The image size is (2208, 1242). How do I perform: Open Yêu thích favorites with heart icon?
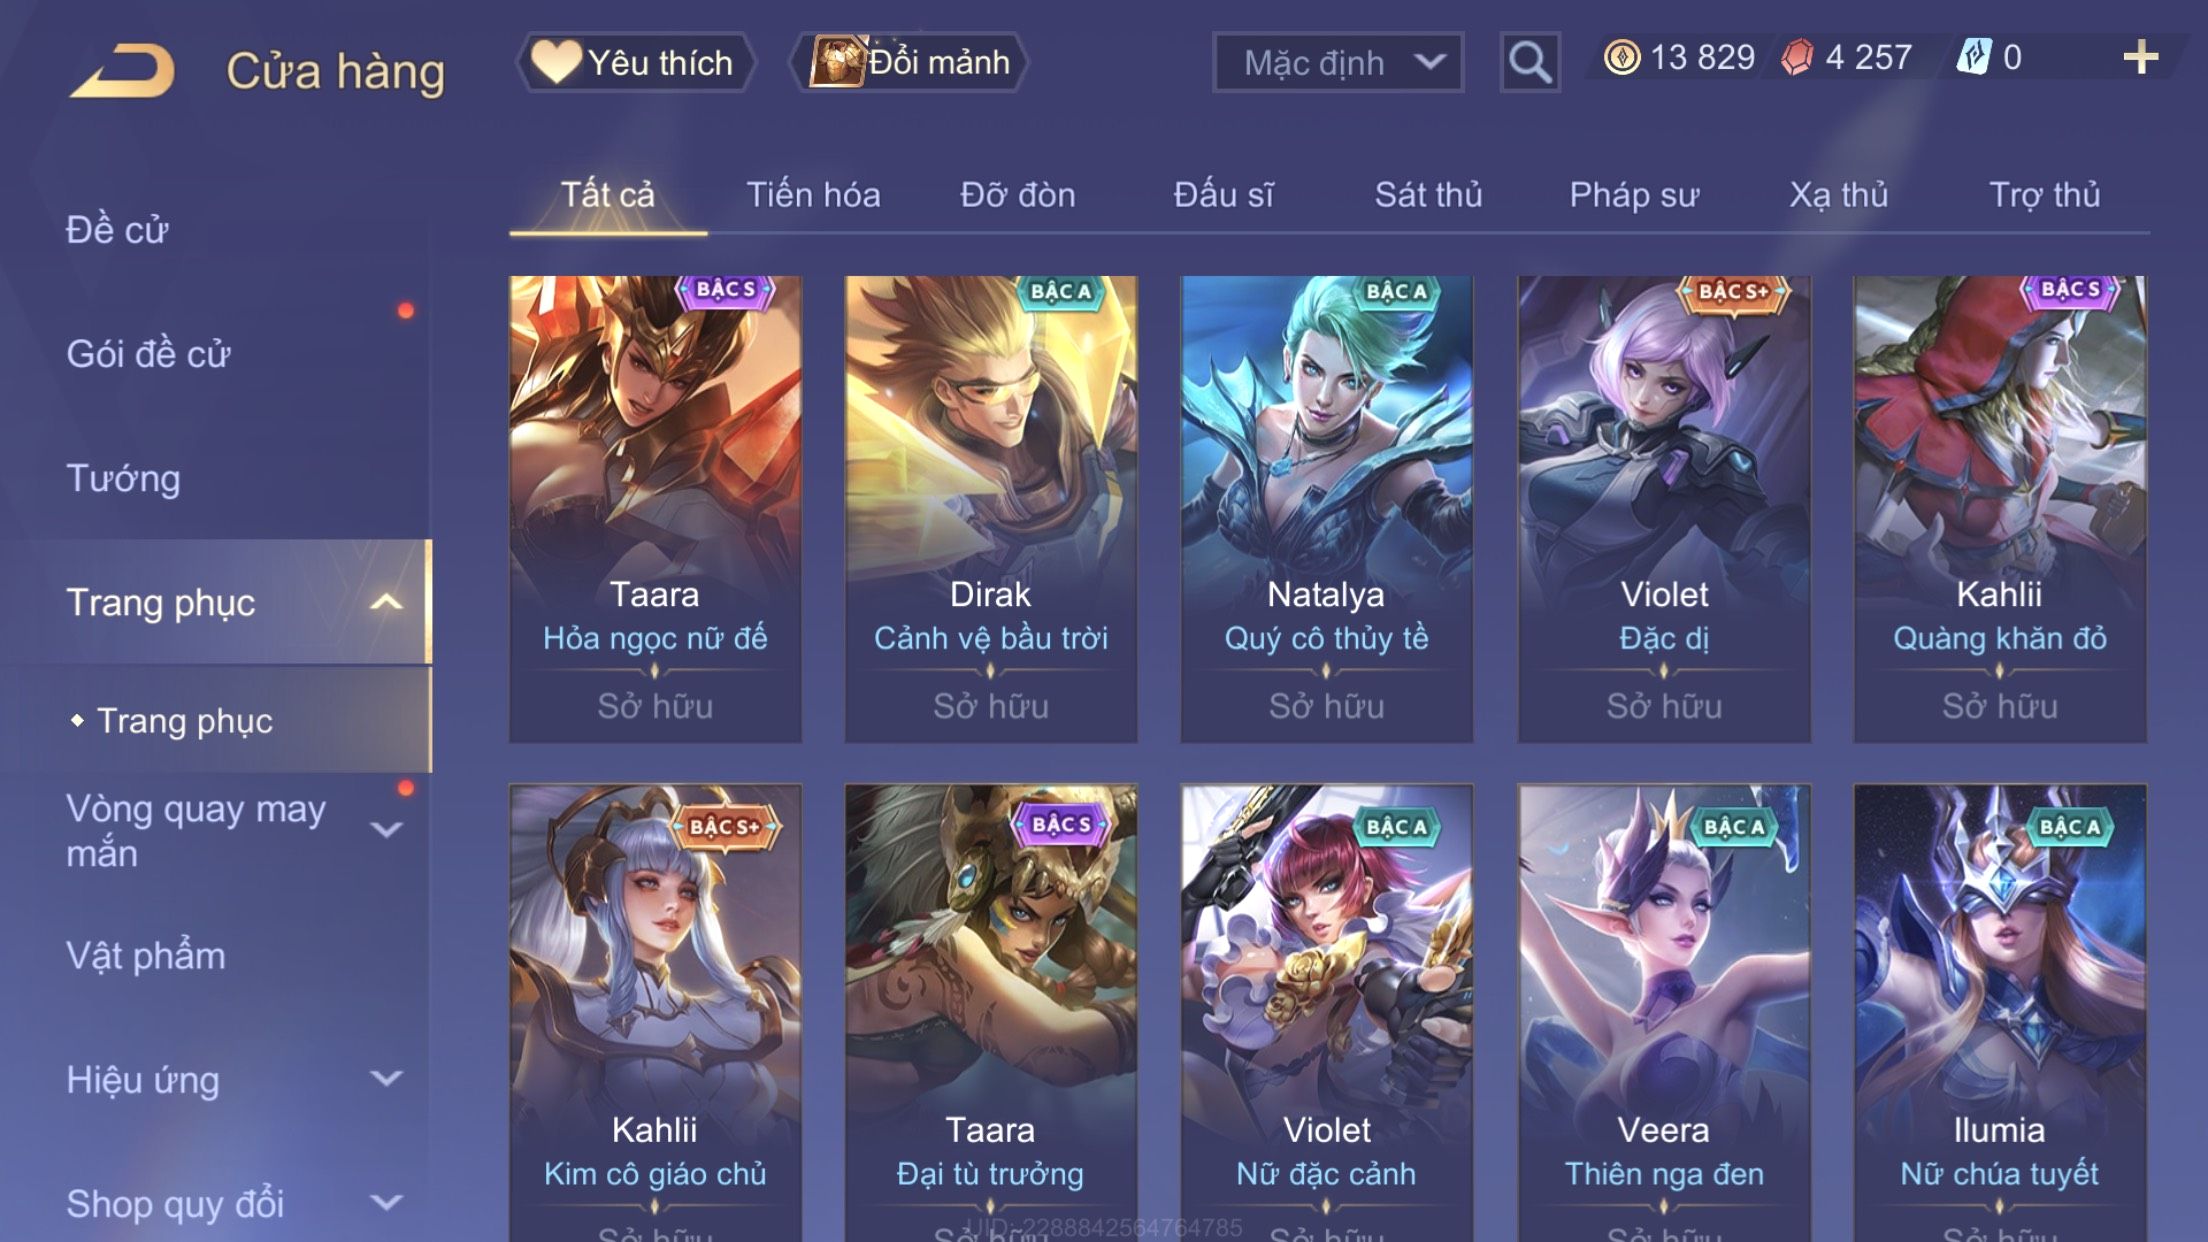tap(634, 62)
